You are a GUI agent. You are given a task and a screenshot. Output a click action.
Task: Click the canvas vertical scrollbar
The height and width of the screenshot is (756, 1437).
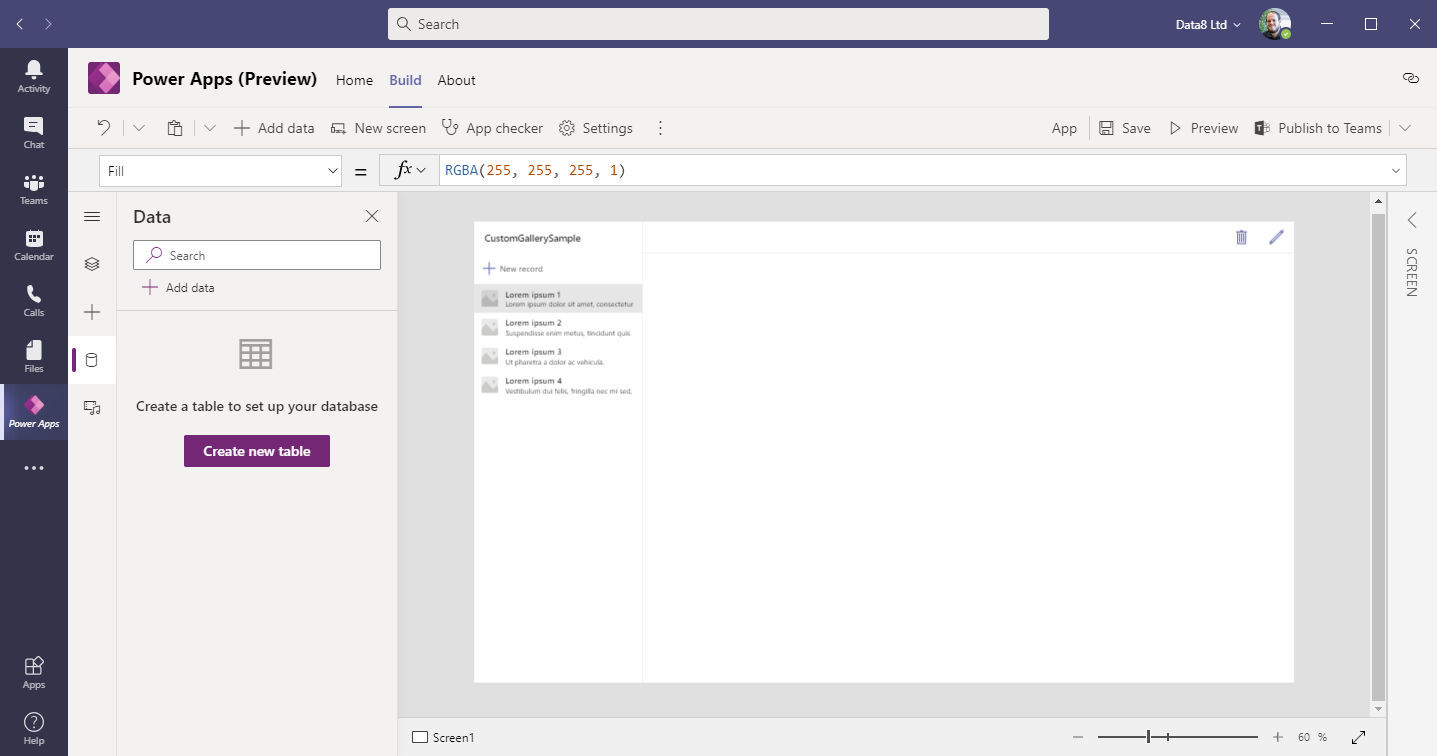pyautogui.click(x=1378, y=455)
